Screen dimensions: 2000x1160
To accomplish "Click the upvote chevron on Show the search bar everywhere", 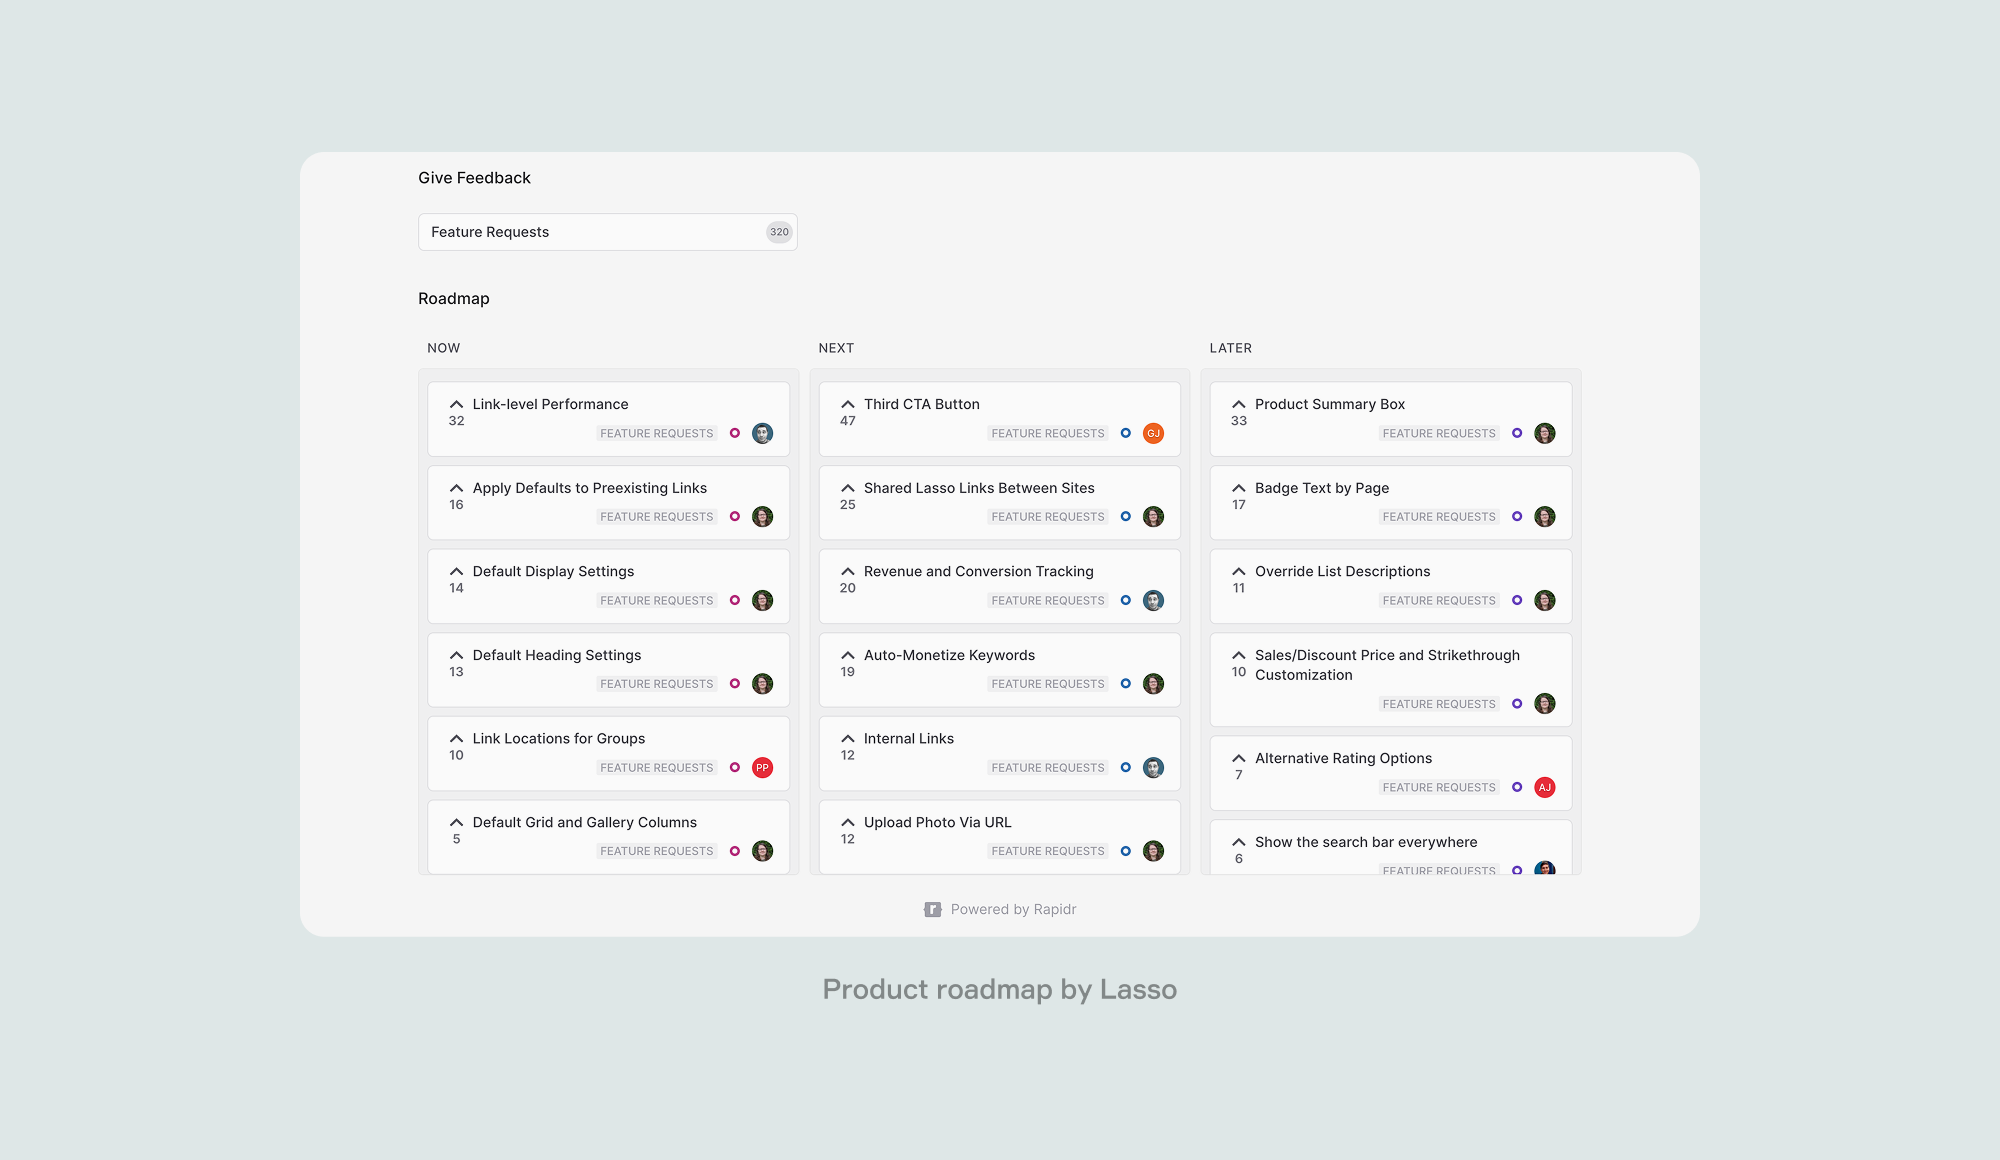I will [x=1238, y=841].
